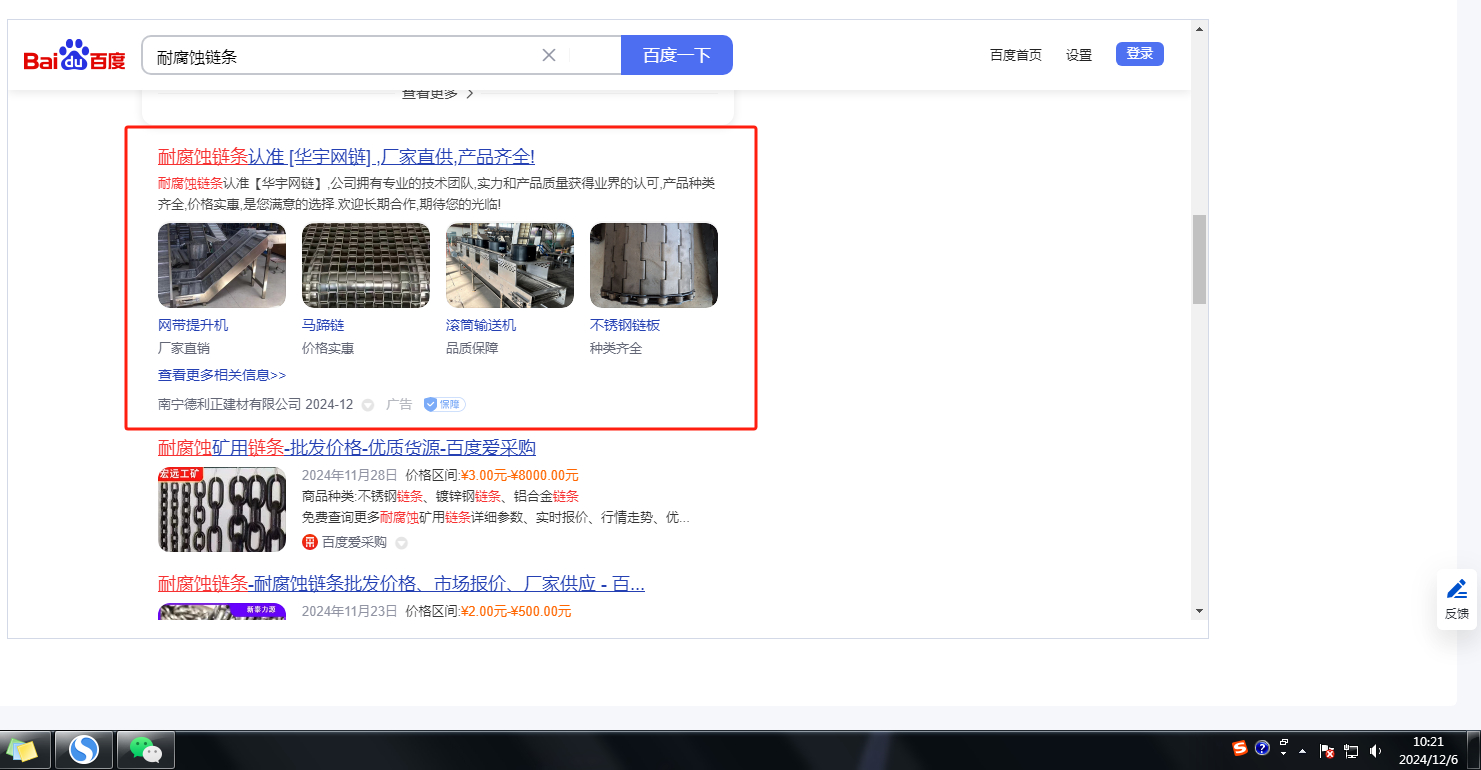Open the 马蹄链 link
The width and height of the screenshot is (1481, 770).
pyautogui.click(x=323, y=325)
